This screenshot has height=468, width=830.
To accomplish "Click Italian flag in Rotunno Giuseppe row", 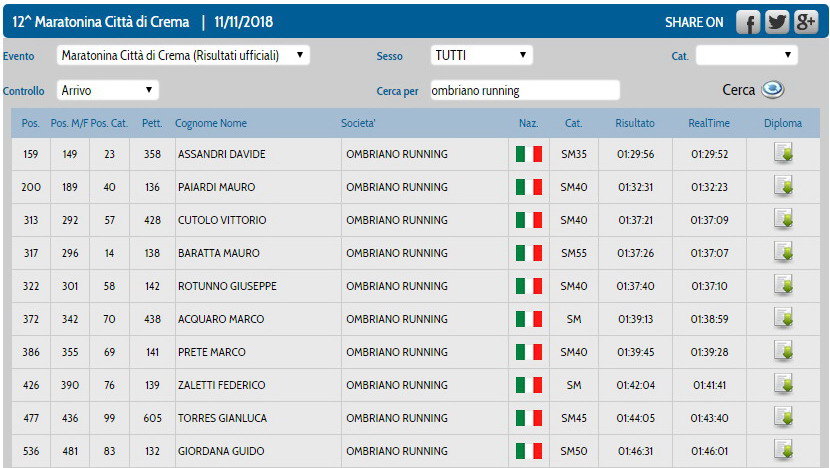I will (x=529, y=286).
